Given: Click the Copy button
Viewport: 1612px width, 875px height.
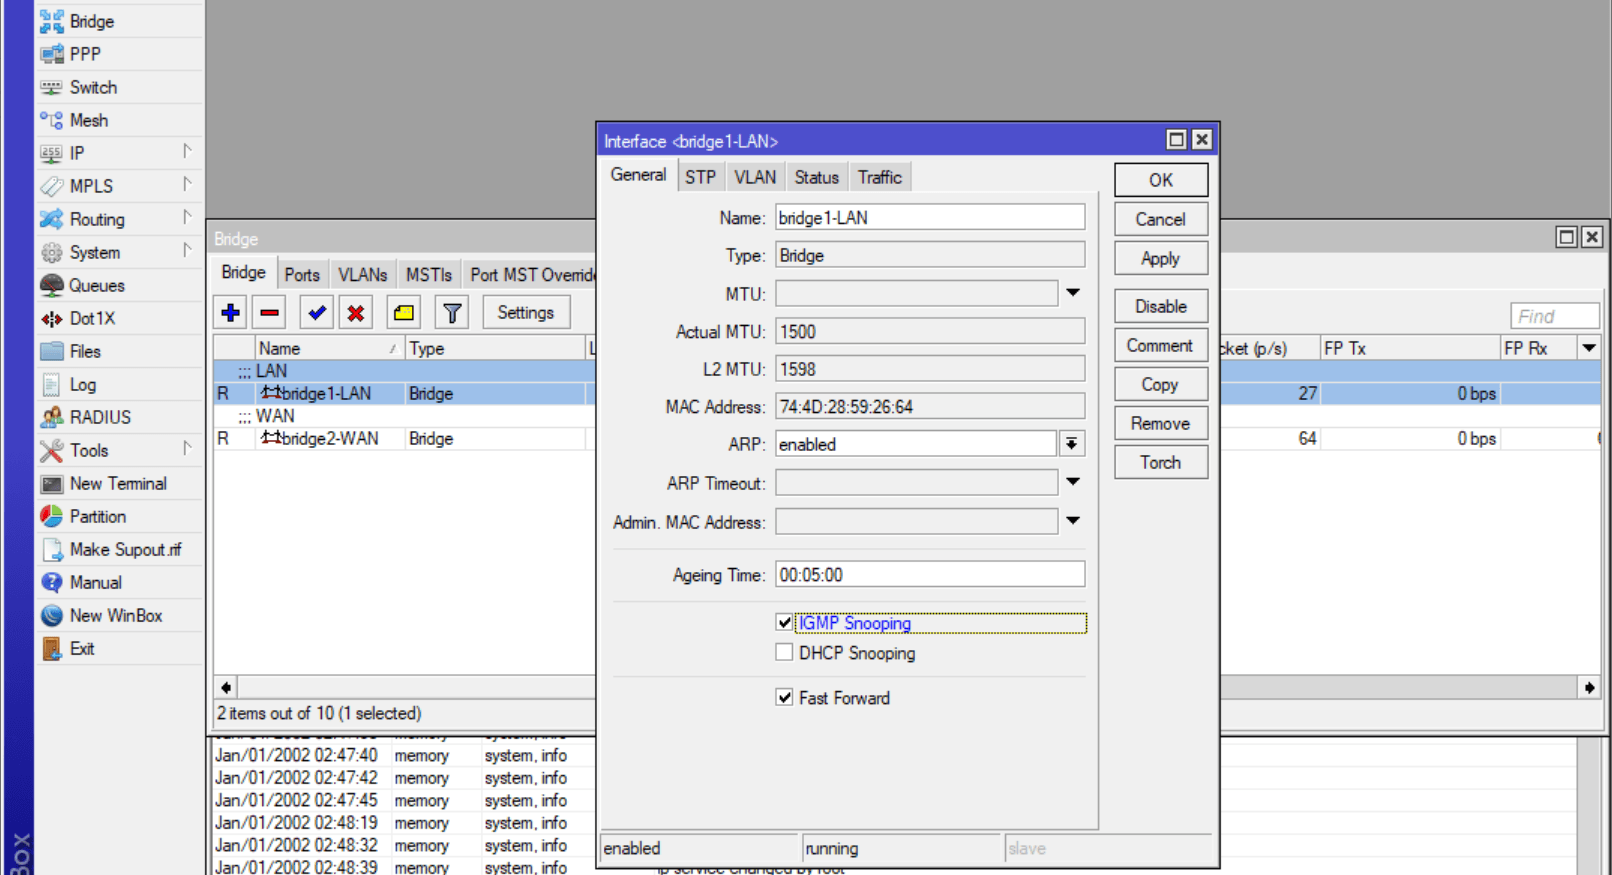Looking at the screenshot, I should tap(1161, 384).
